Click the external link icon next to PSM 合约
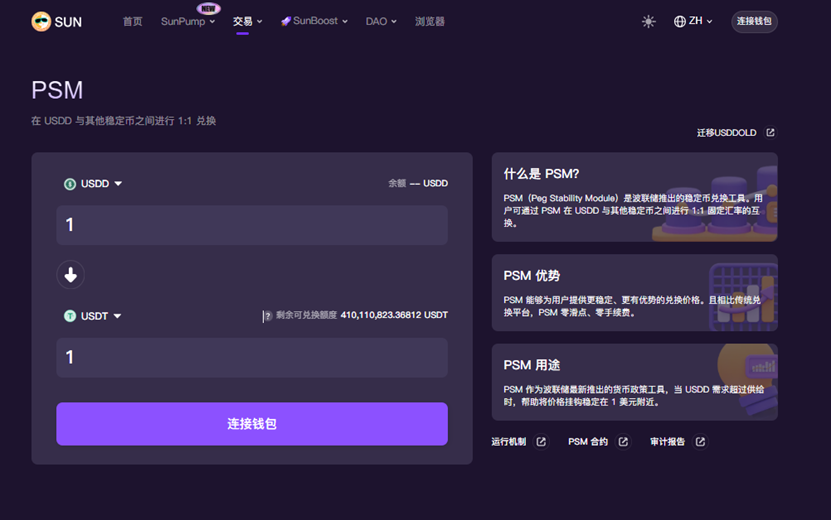Viewport: 831px width, 520px height. click(x=623, y=442)
